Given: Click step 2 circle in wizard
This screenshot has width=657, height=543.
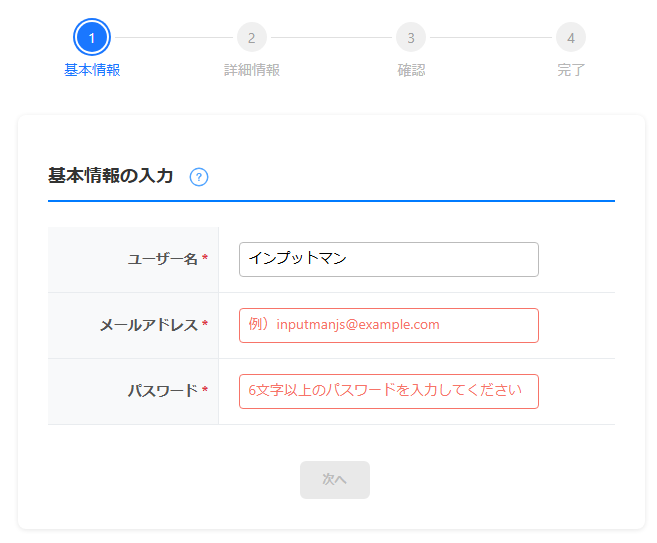Looking at the screenshot, I should [x=252, y=38].
